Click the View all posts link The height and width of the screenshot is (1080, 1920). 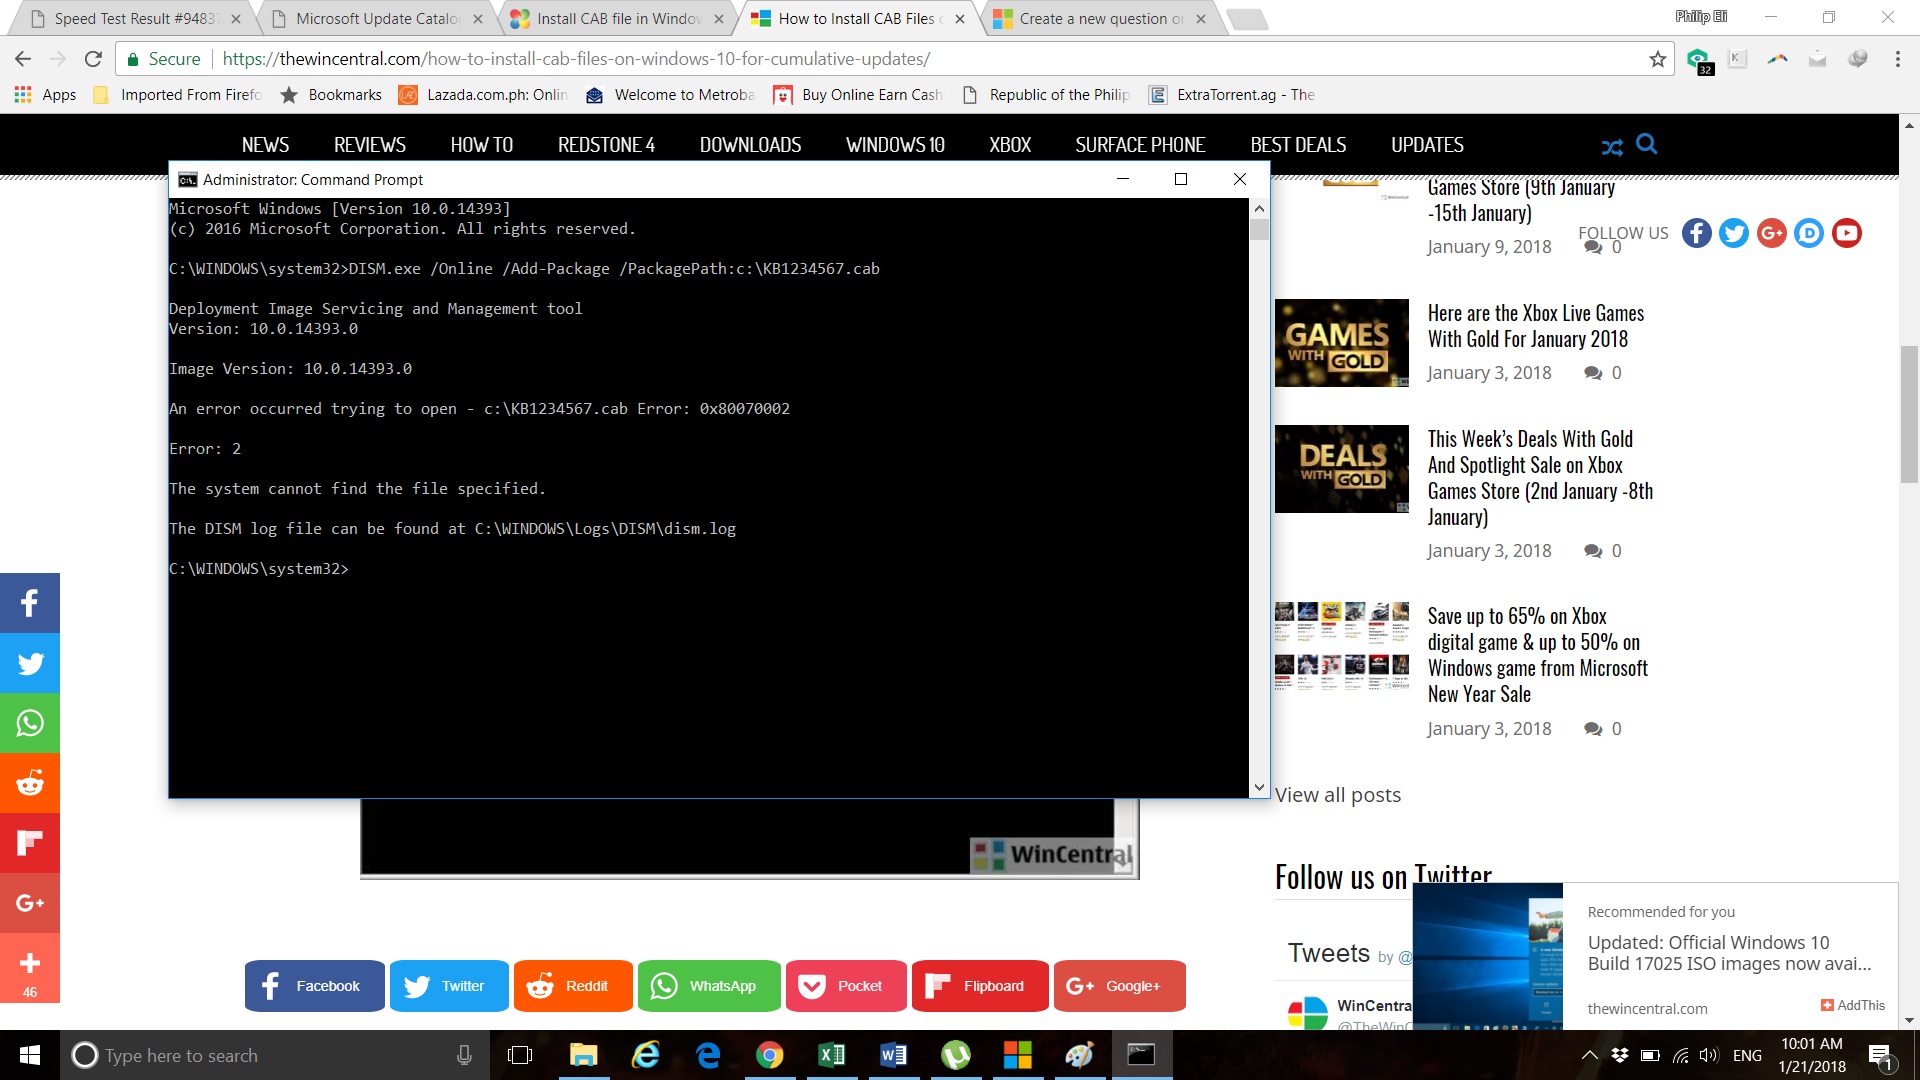click(1337, 795)
